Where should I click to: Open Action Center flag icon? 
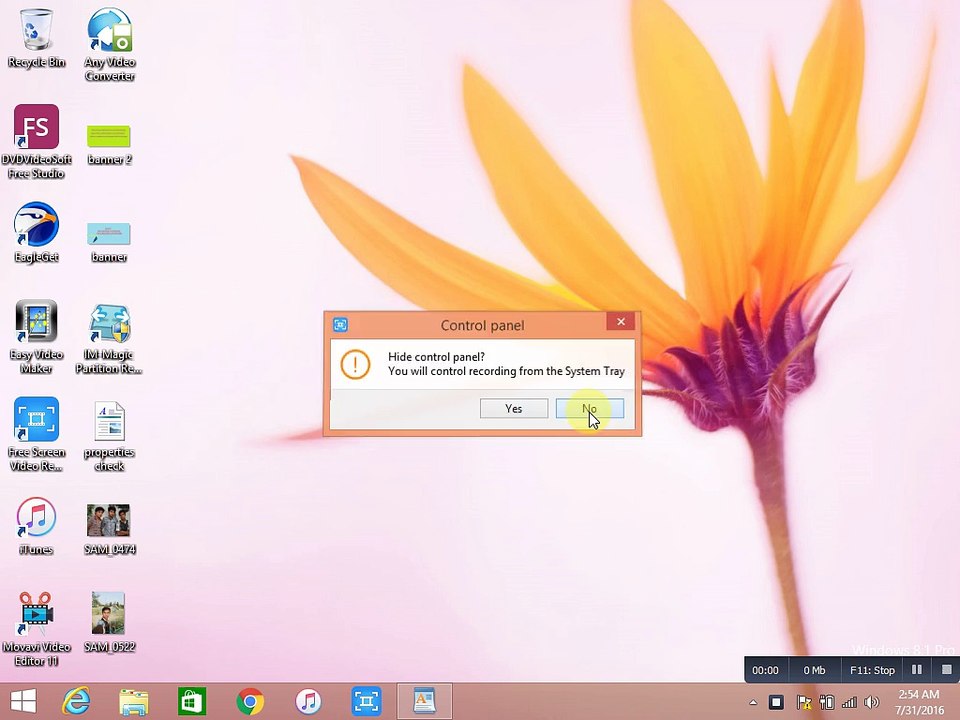pyautogui.click(x=804, y=702)
